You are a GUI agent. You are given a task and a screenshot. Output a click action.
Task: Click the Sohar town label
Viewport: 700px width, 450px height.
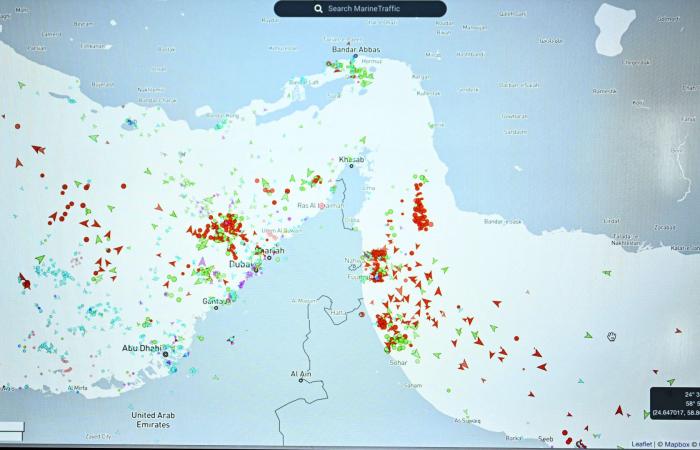click(x=397, y=362)
